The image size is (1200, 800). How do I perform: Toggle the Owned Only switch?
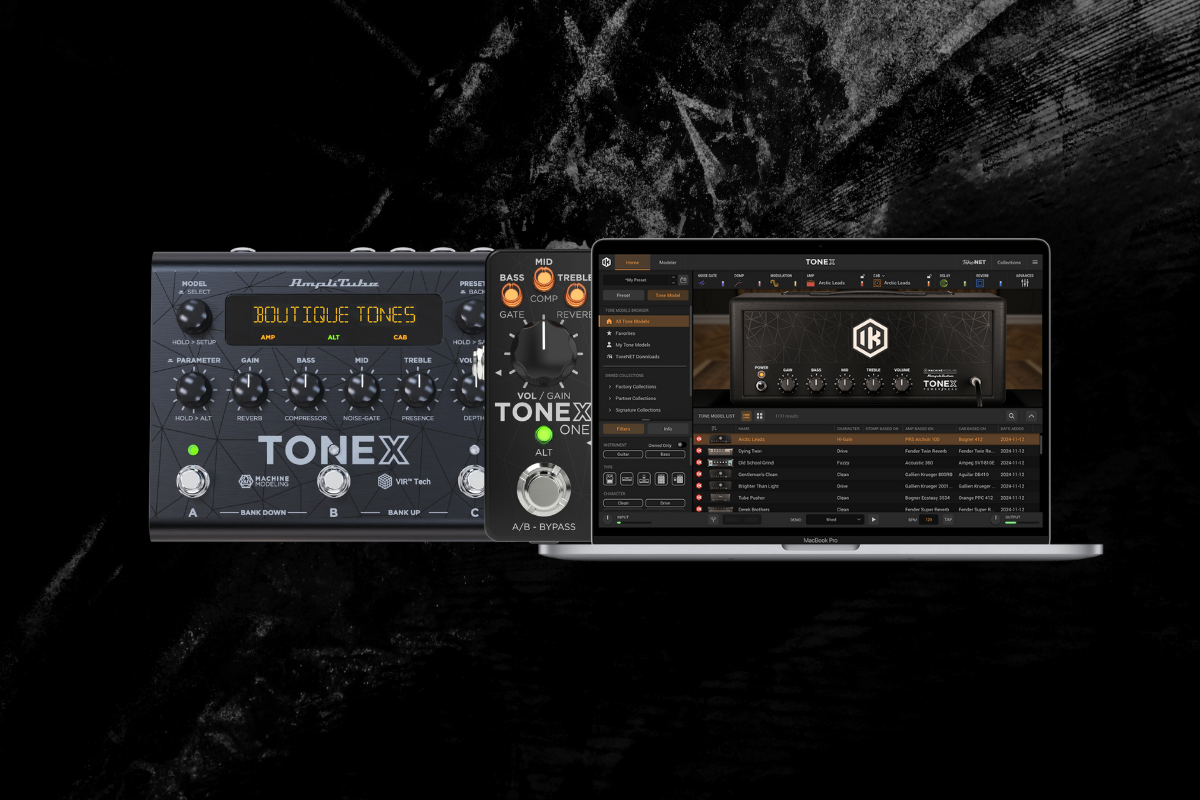tap(680, 444)
